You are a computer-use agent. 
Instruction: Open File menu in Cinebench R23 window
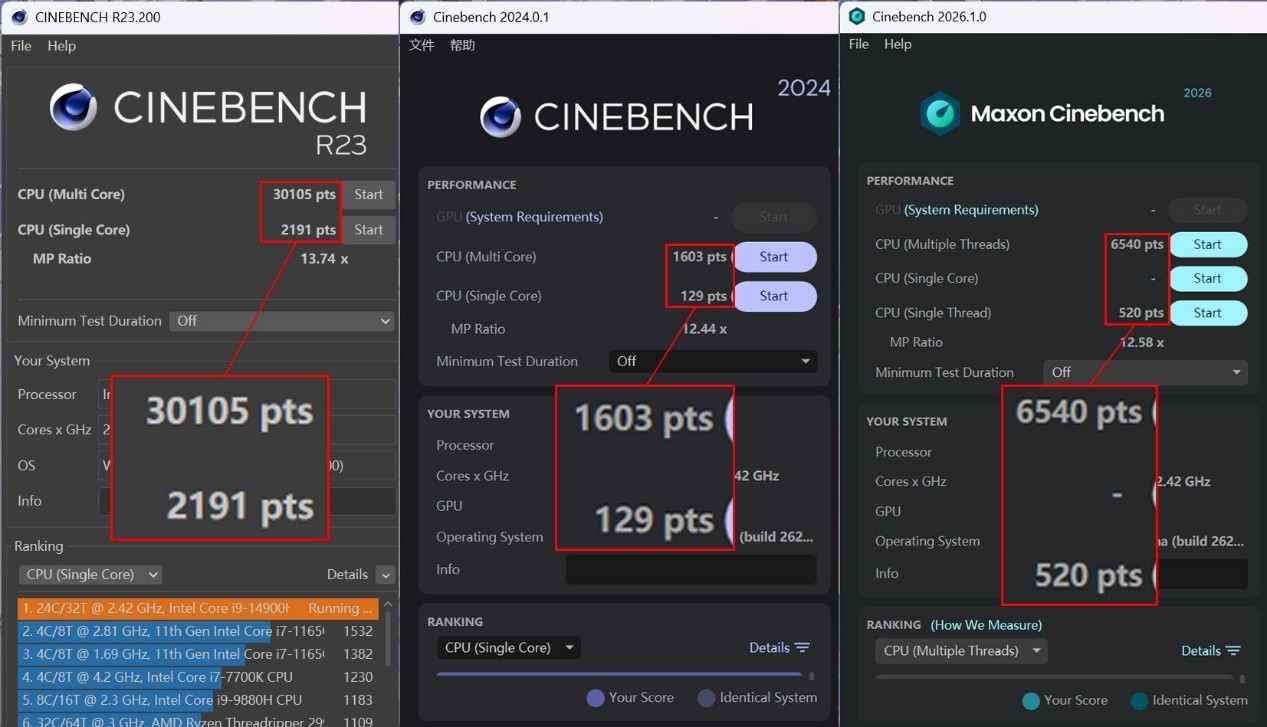[x=21, y=46]
